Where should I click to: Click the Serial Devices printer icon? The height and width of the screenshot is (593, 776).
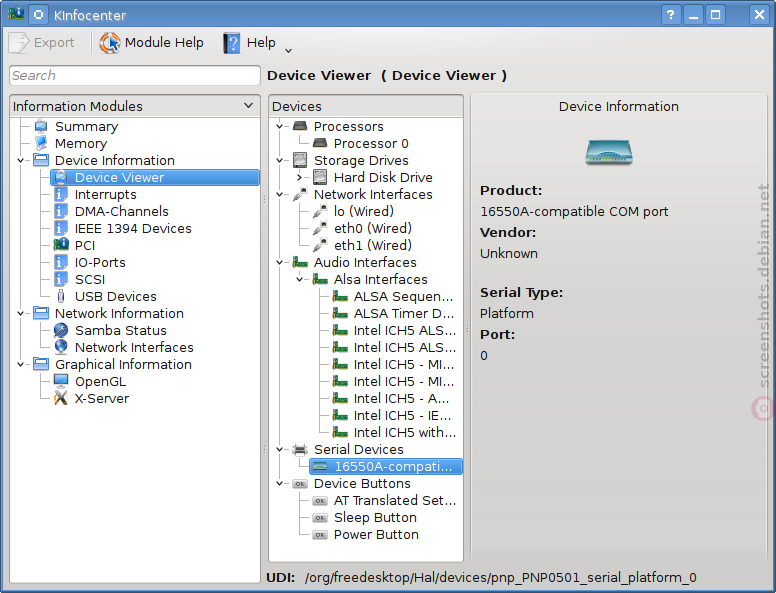(x=300, y=449)
